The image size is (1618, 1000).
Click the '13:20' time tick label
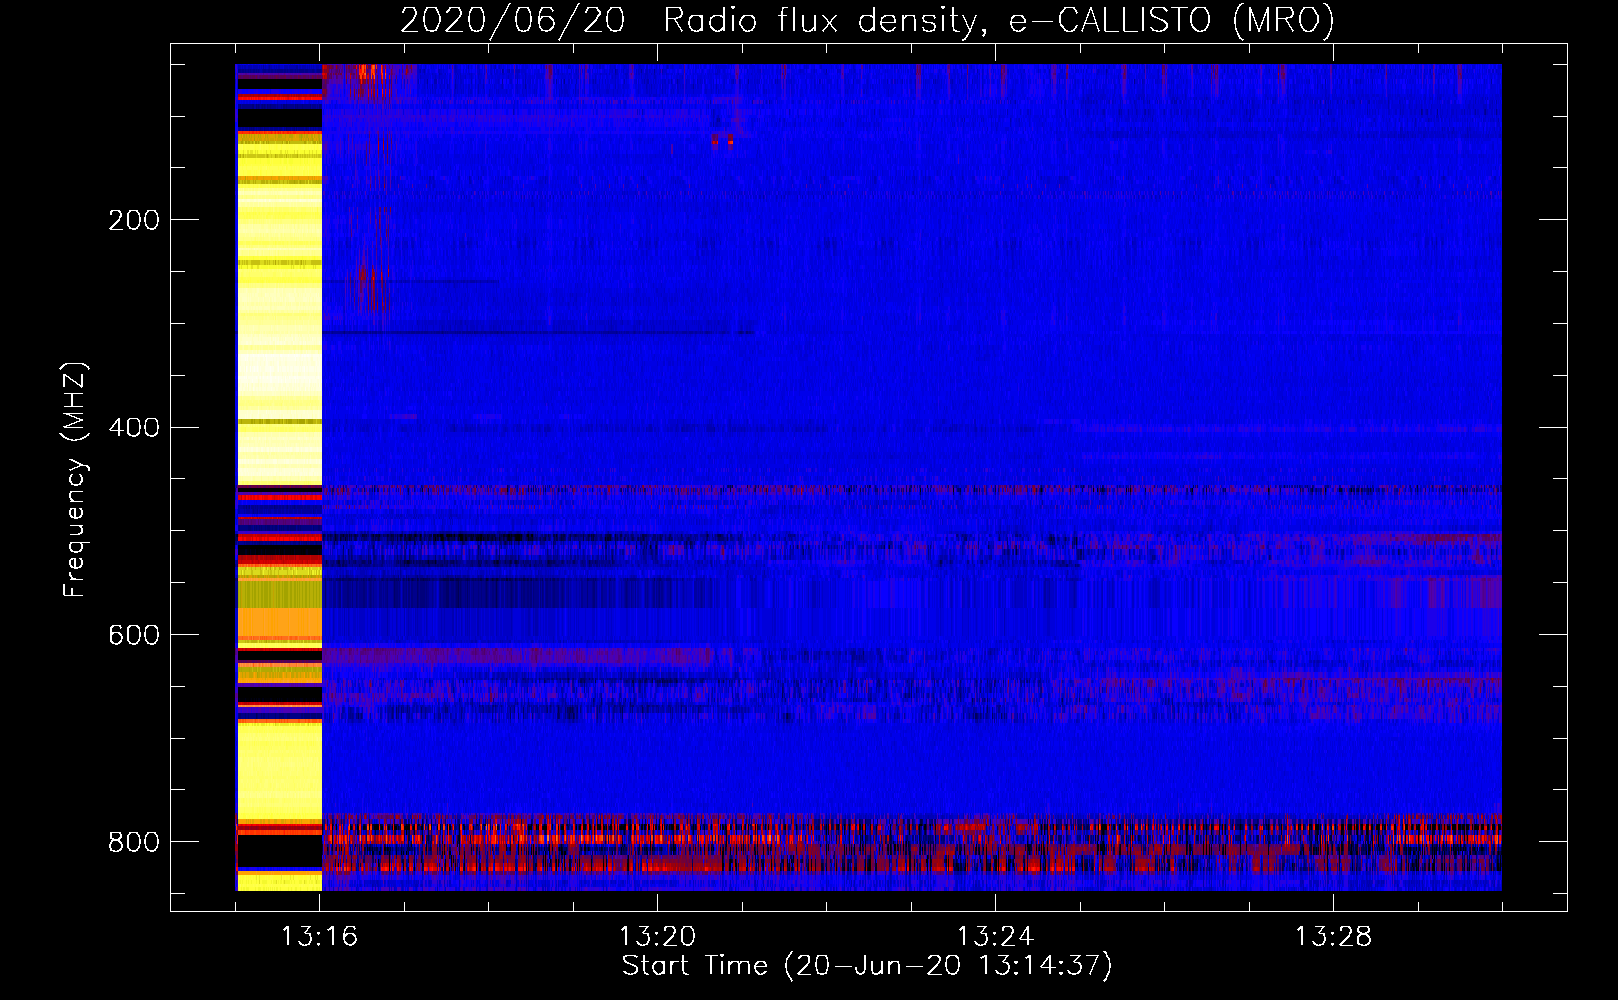(x=657, y=937)
